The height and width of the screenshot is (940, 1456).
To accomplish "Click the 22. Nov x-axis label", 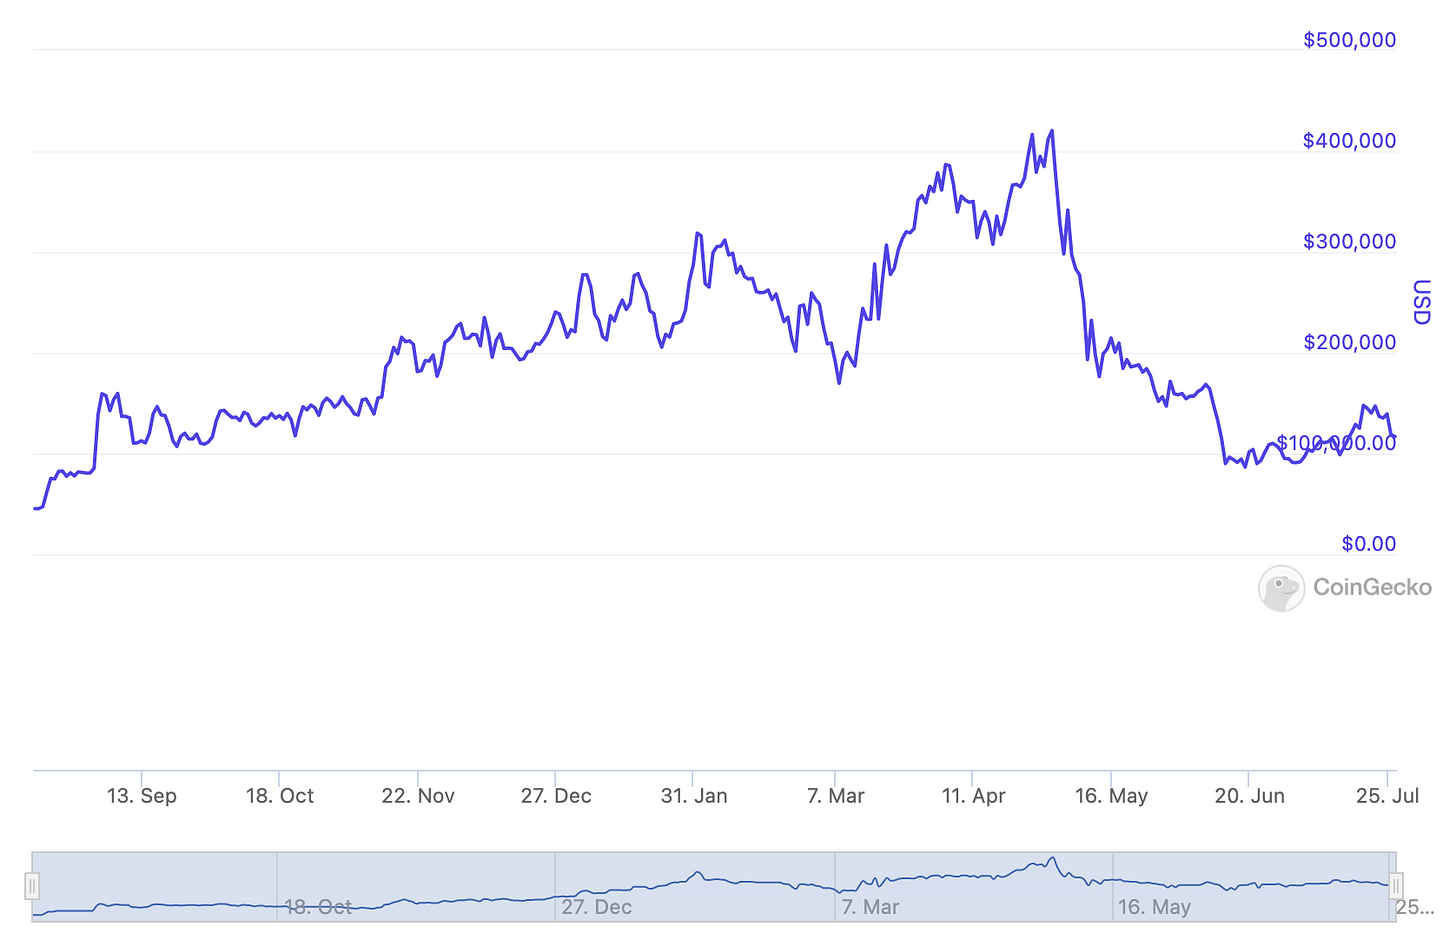I will 418,796.
